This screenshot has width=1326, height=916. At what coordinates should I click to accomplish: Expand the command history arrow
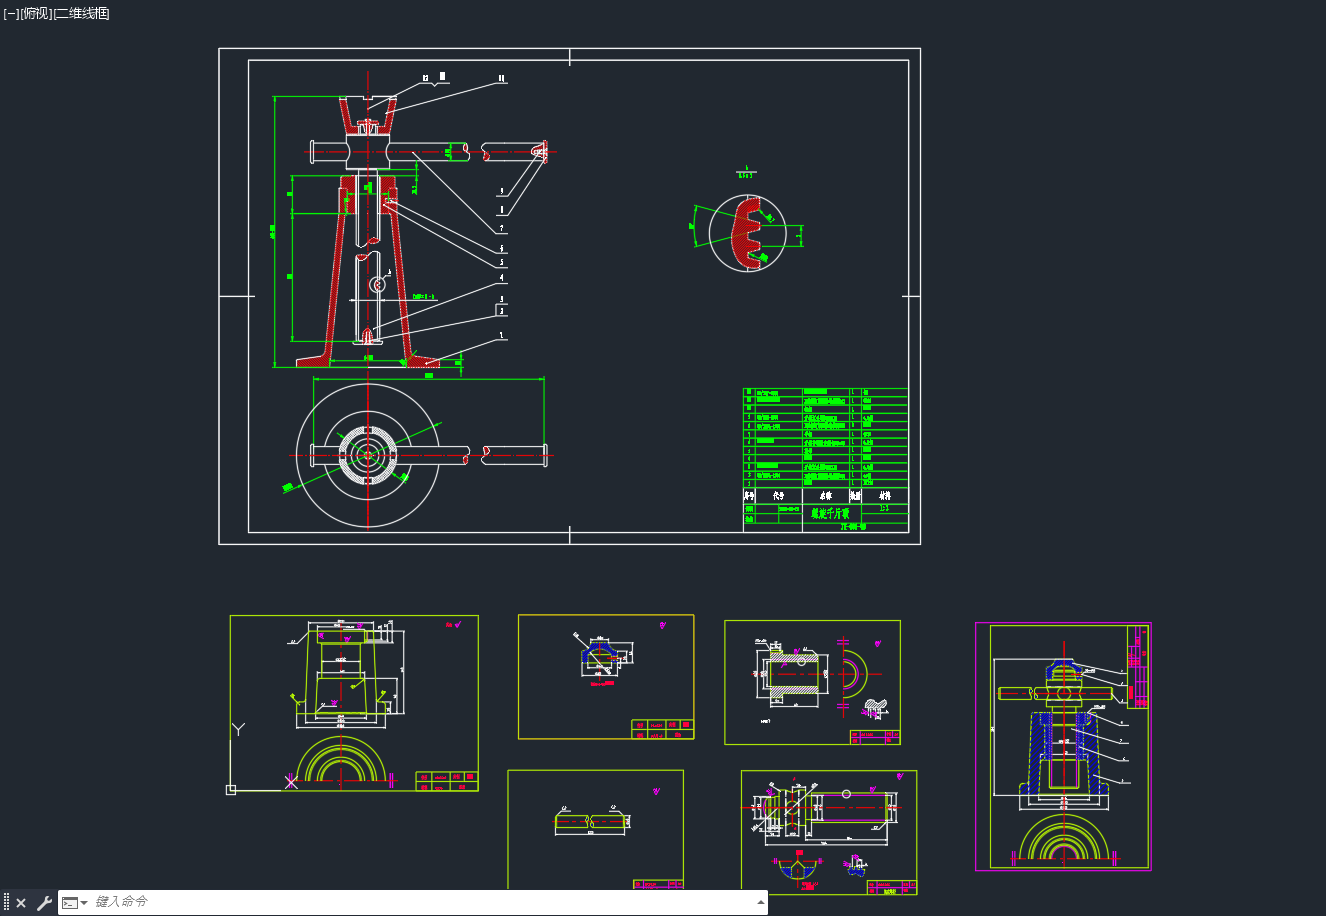click(x=761, y=902)
